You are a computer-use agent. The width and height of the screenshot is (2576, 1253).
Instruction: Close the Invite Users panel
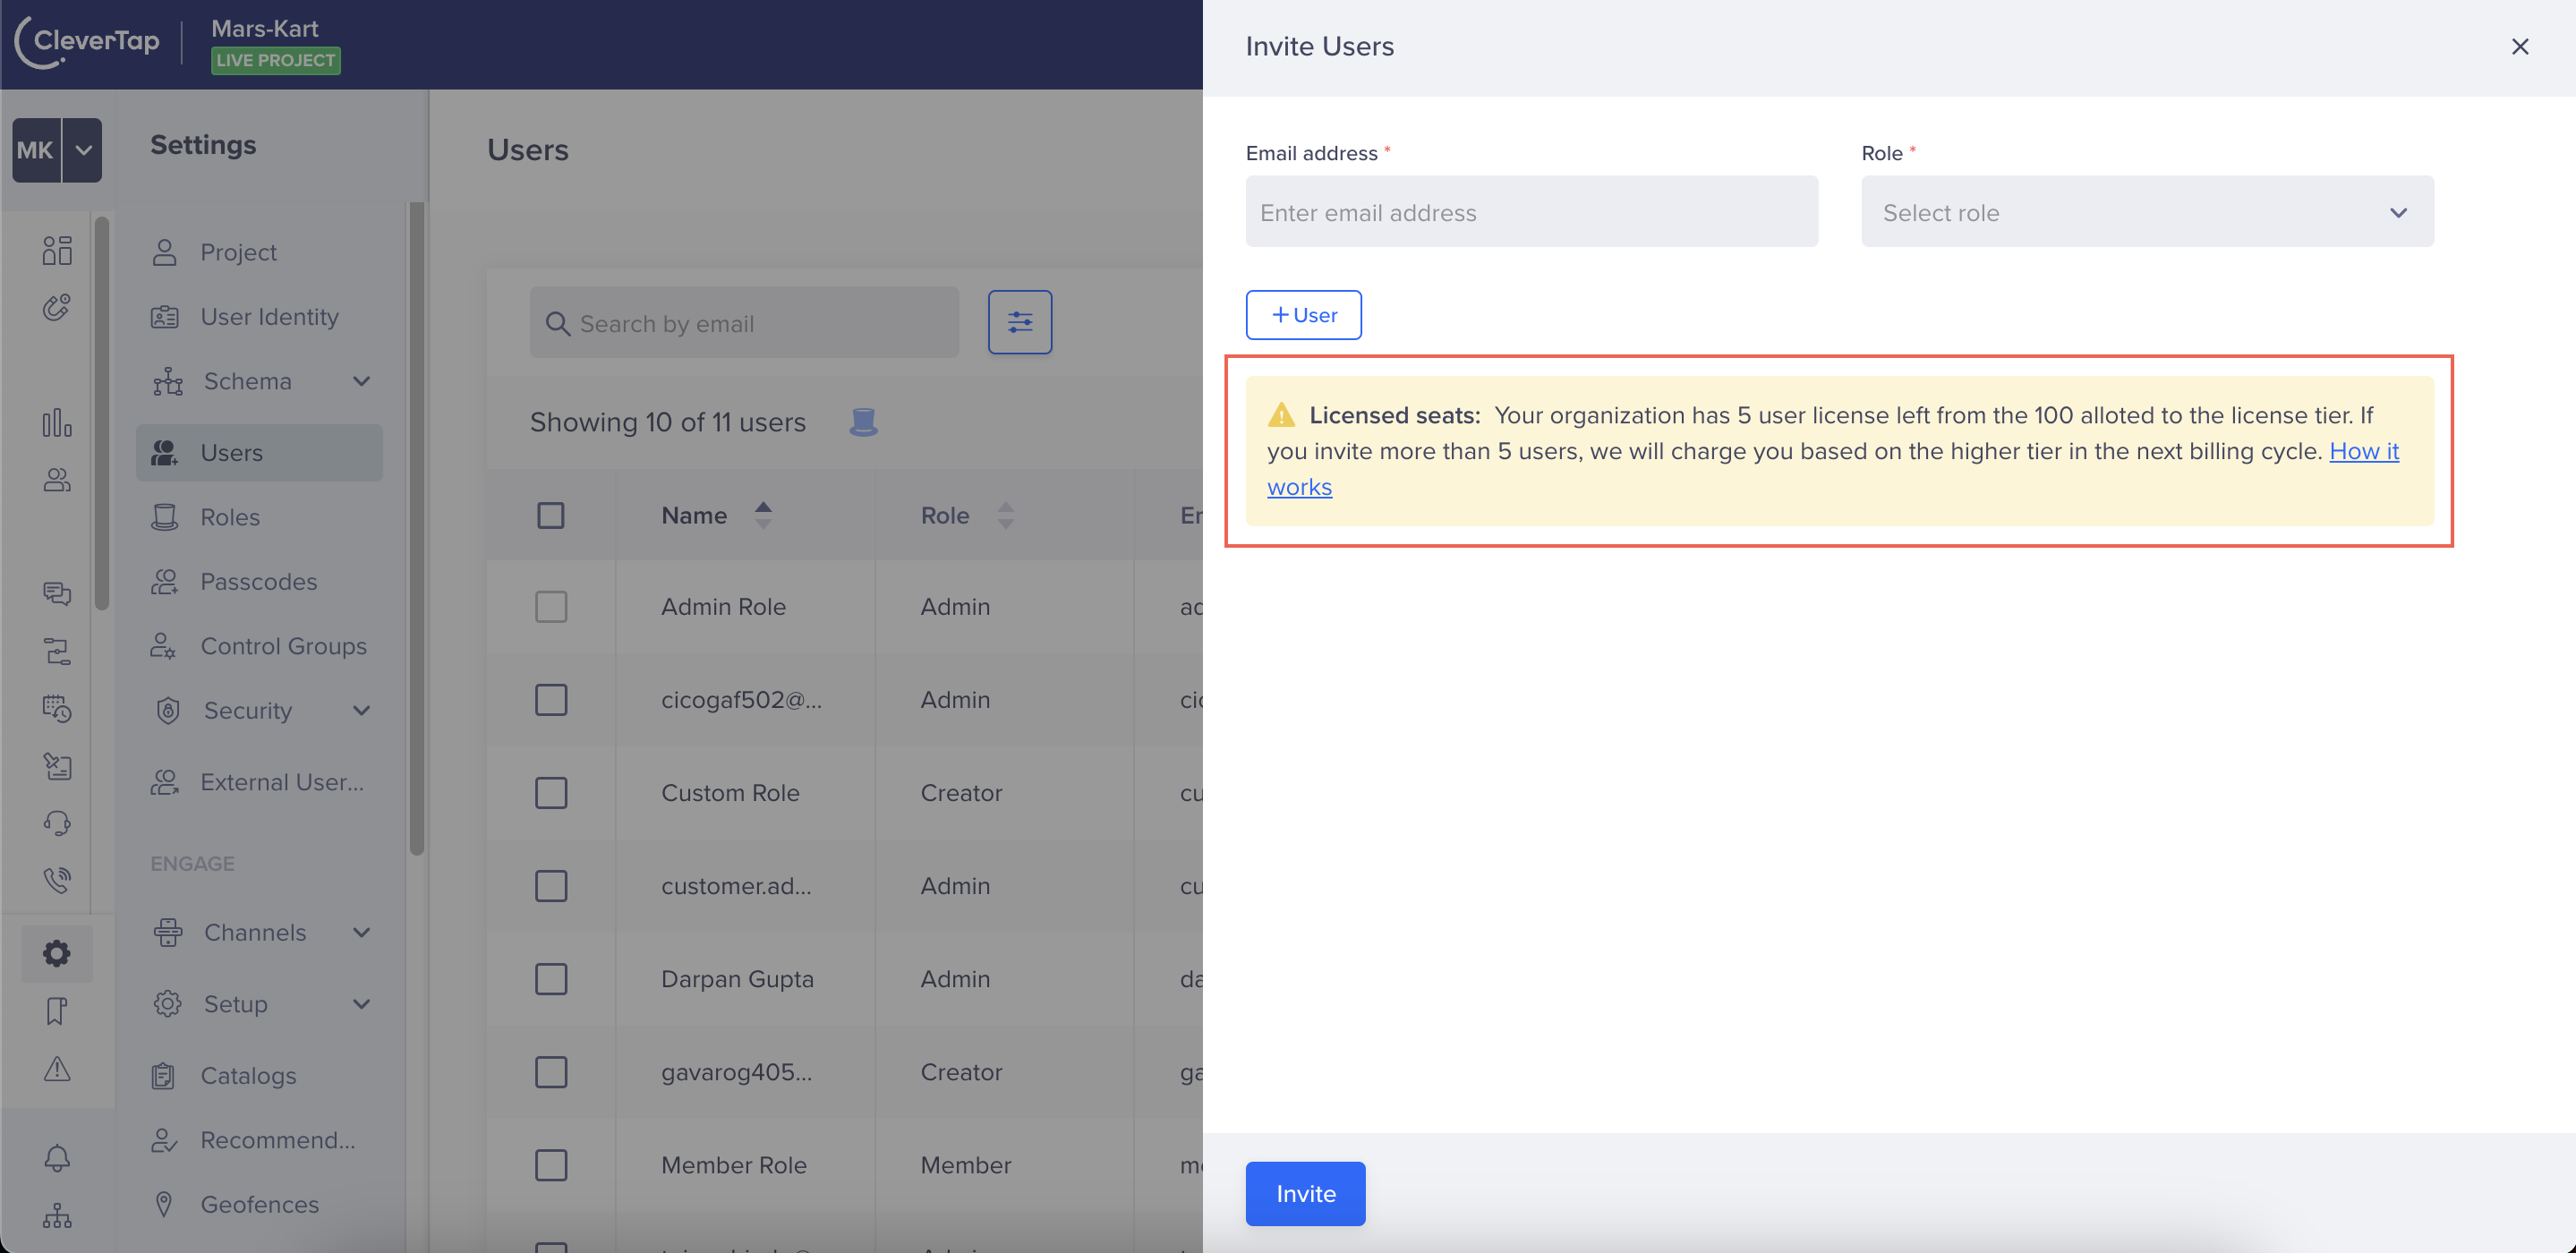pyautogui.click(x=2519, y=47)
